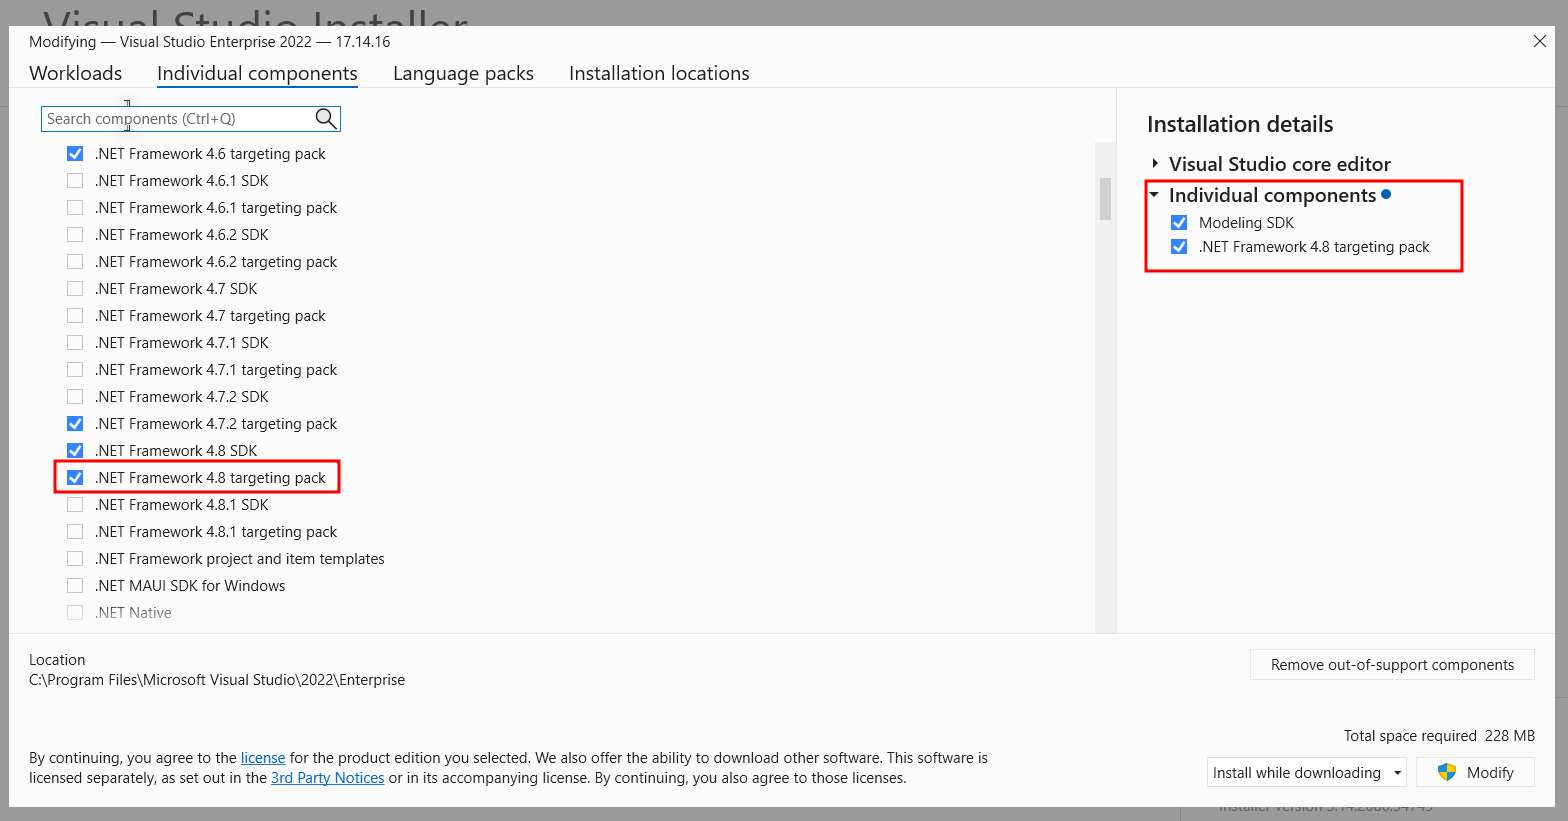Uncheck .NET Framework 4.7.2 targeting pack

point(75,424)
